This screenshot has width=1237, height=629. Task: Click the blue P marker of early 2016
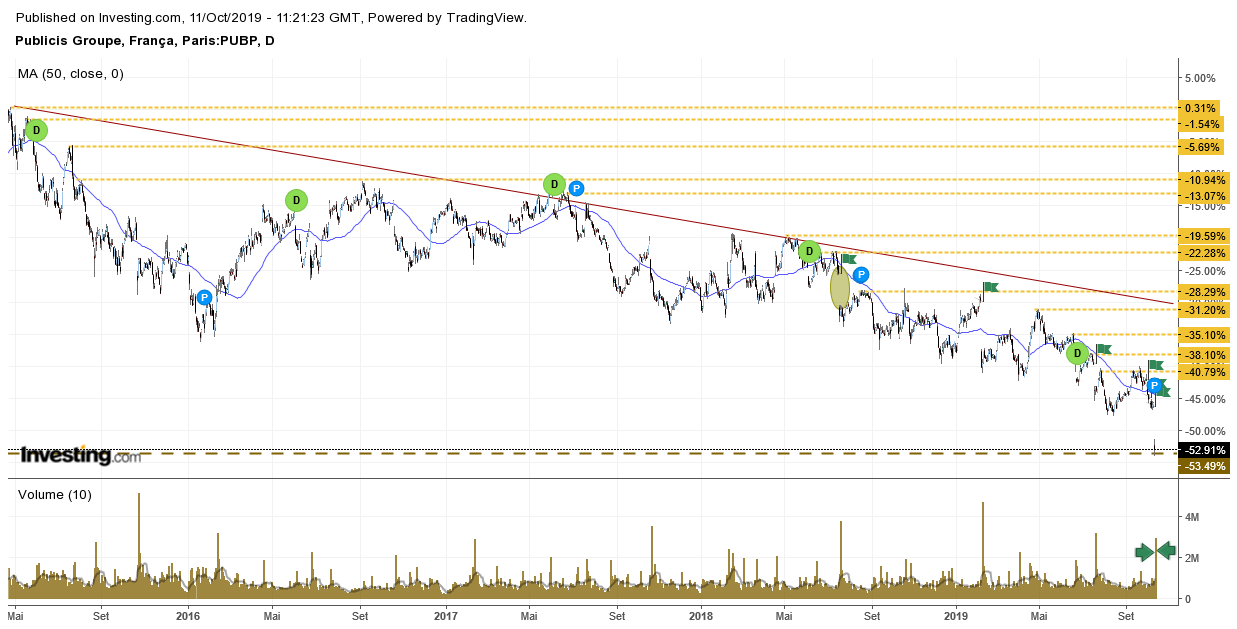tap(204, 297)
